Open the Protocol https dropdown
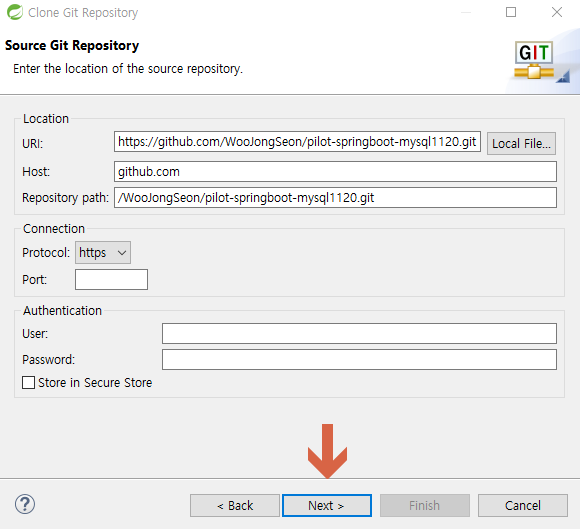Screen dimensions: 580x529 point(103,253)
